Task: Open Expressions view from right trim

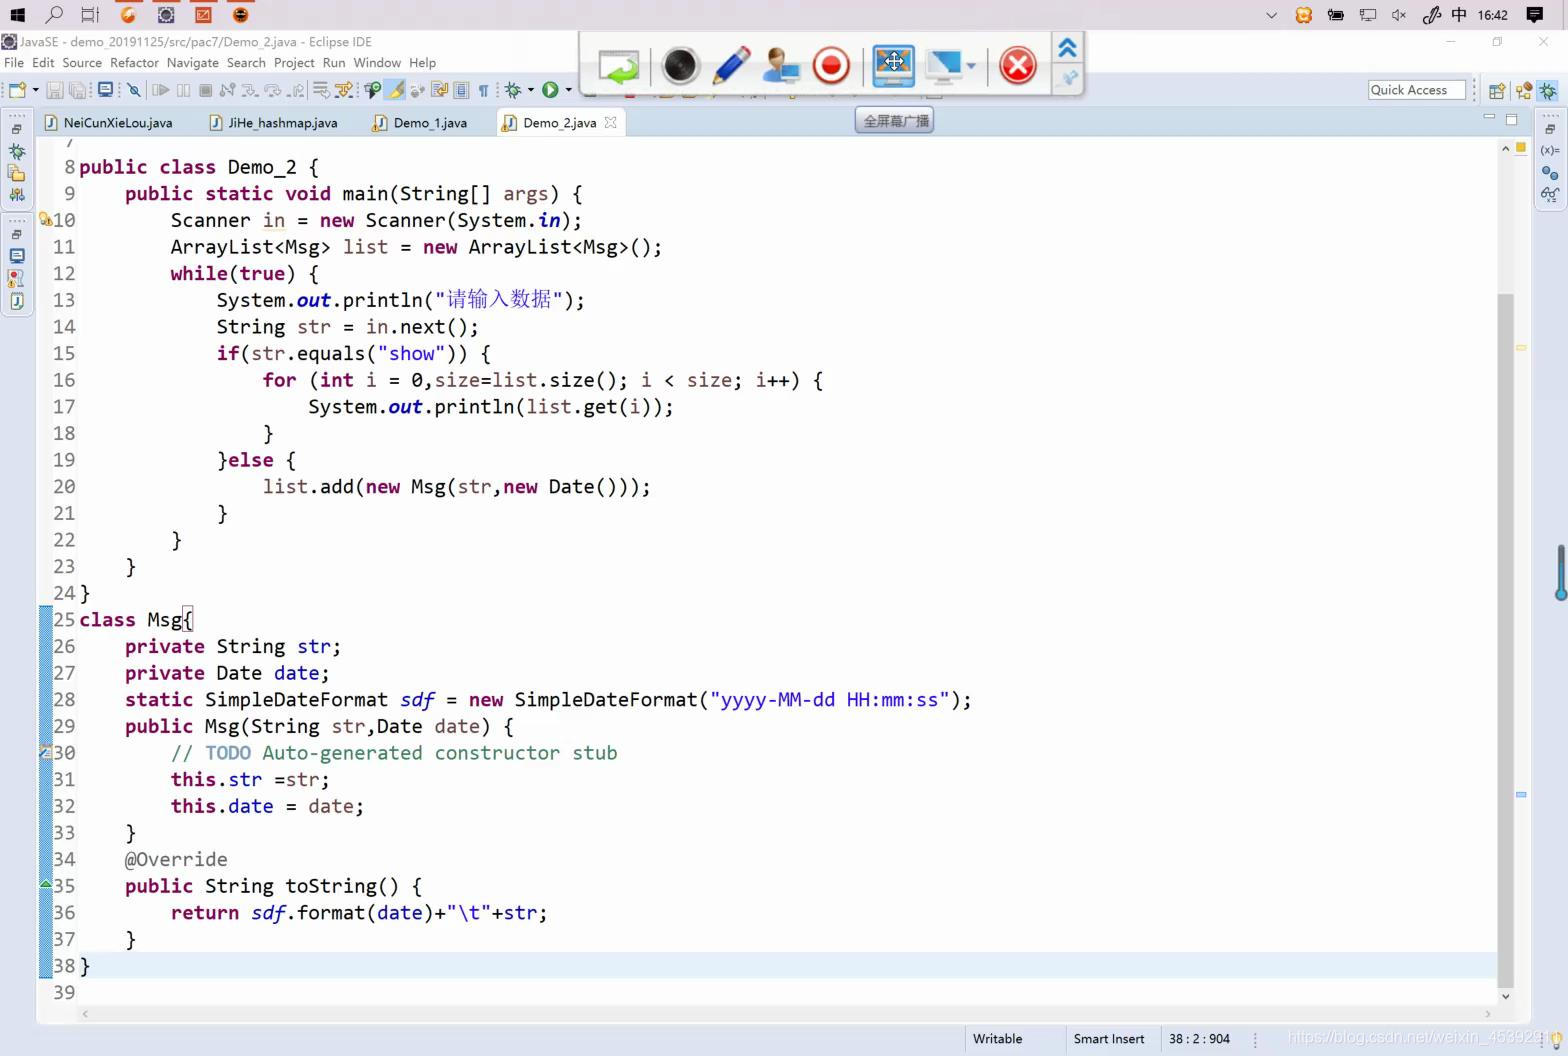Action: pyautogui.click(x=1550, y=194)
